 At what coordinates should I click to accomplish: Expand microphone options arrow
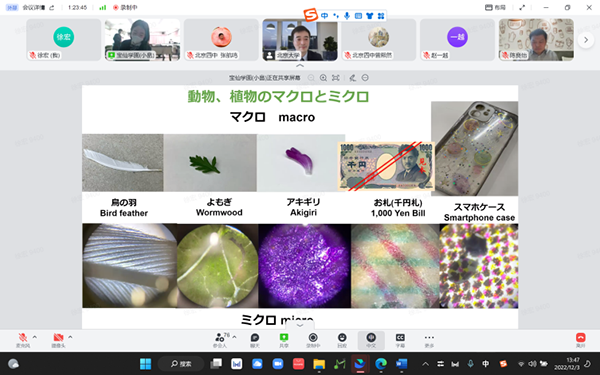coord(35,337)
